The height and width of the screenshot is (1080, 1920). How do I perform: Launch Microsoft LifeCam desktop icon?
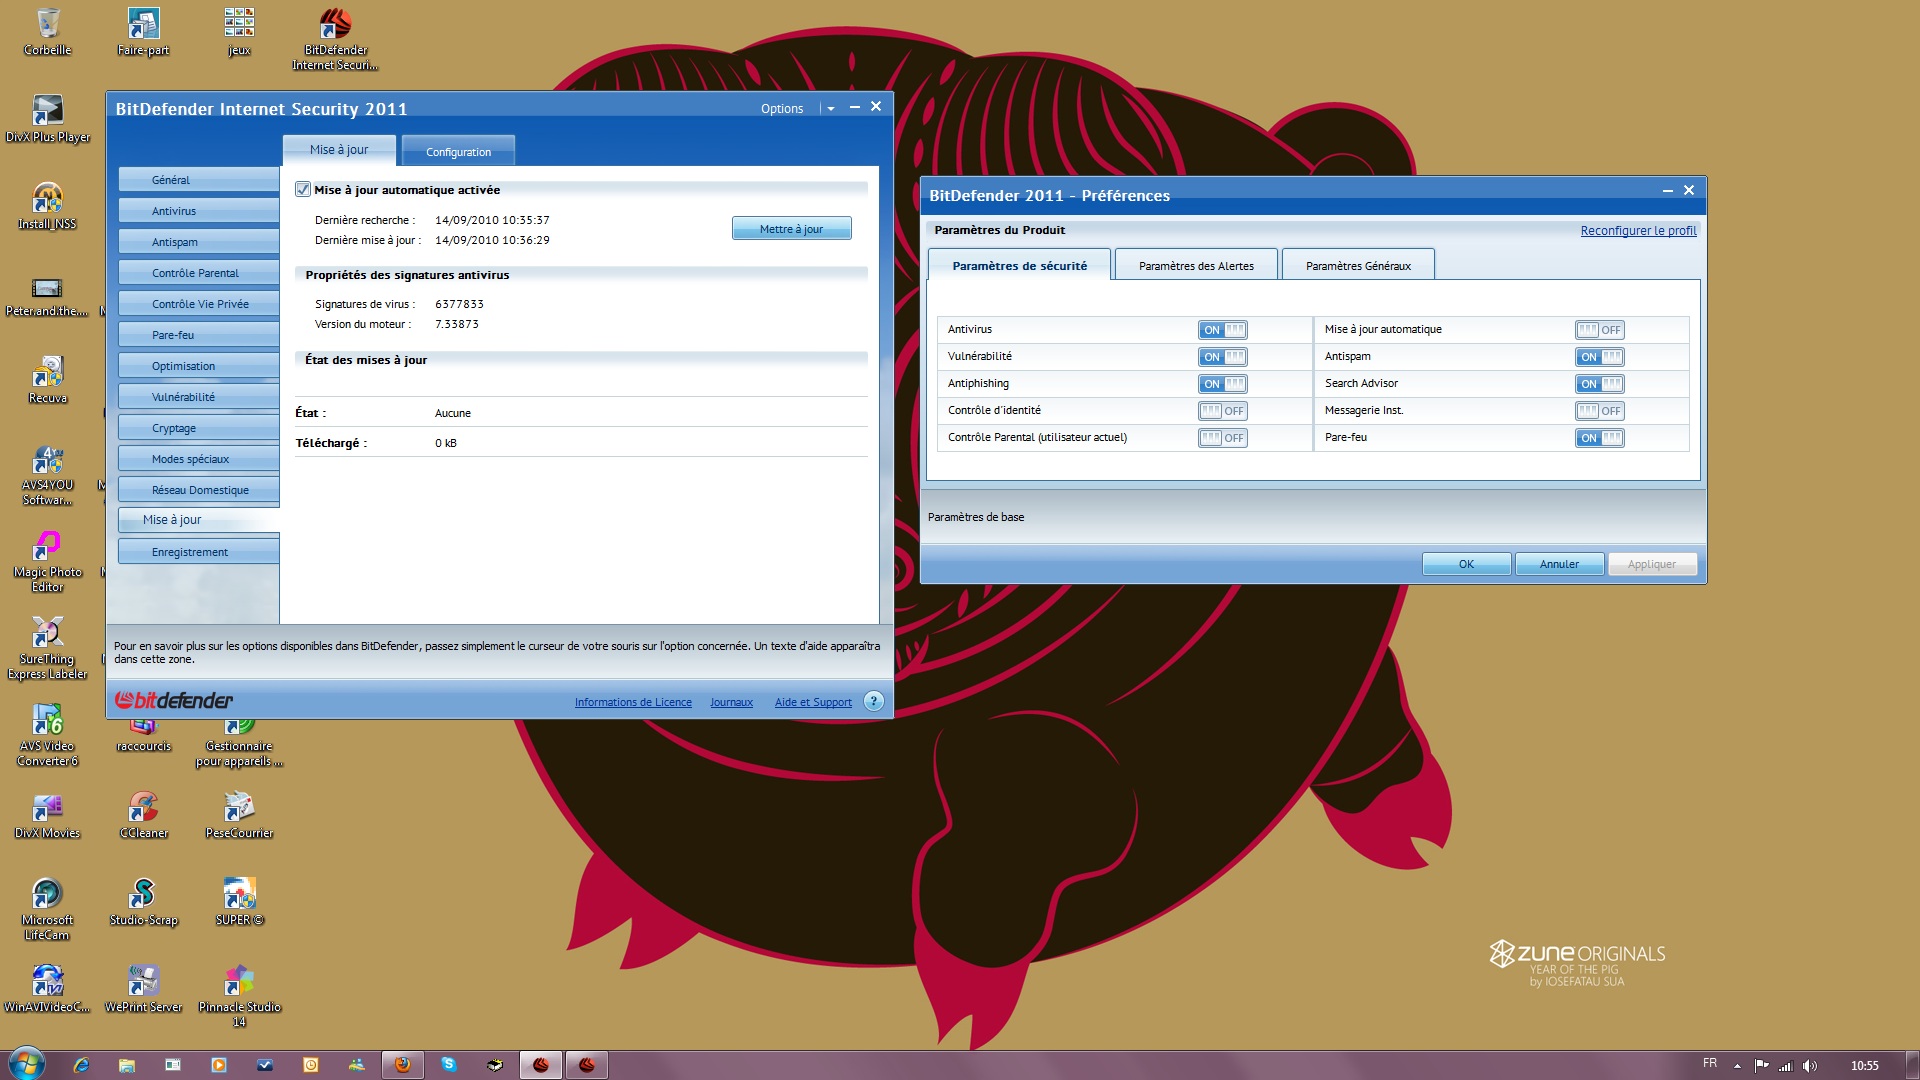pos(47,909)
